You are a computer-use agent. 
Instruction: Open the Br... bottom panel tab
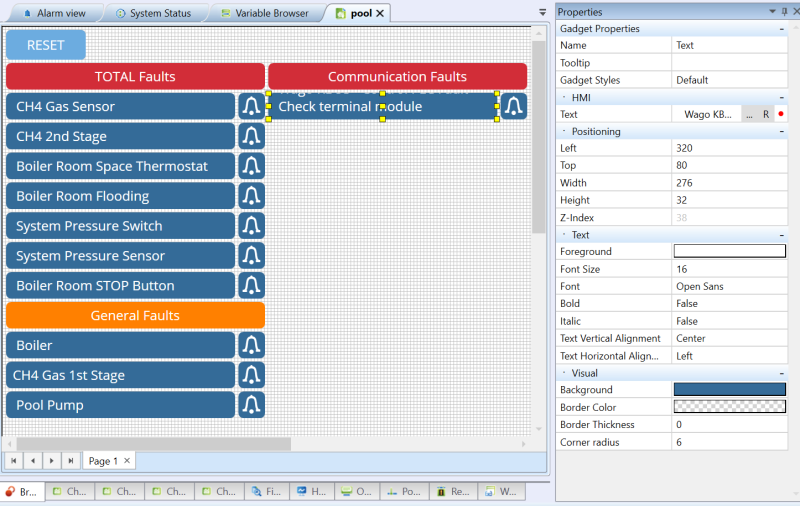pos(22,491)
